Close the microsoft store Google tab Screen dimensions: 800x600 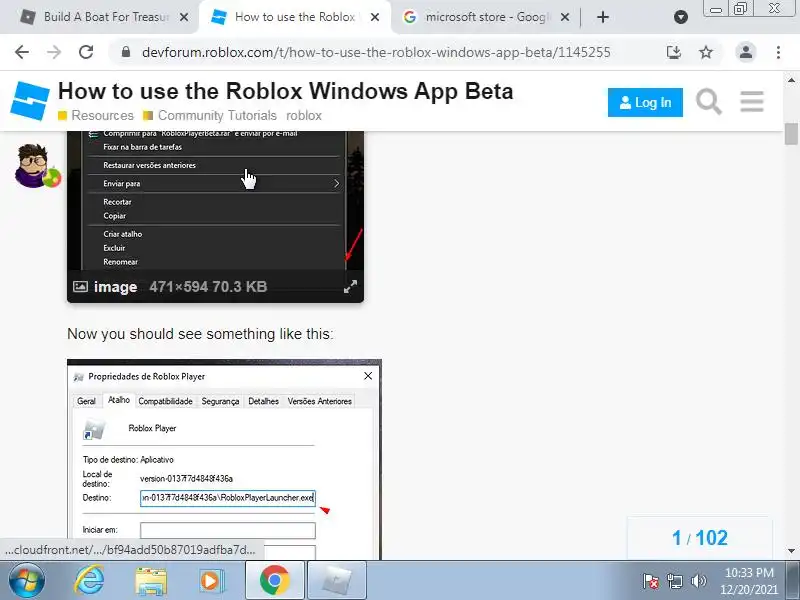point(565,17)
